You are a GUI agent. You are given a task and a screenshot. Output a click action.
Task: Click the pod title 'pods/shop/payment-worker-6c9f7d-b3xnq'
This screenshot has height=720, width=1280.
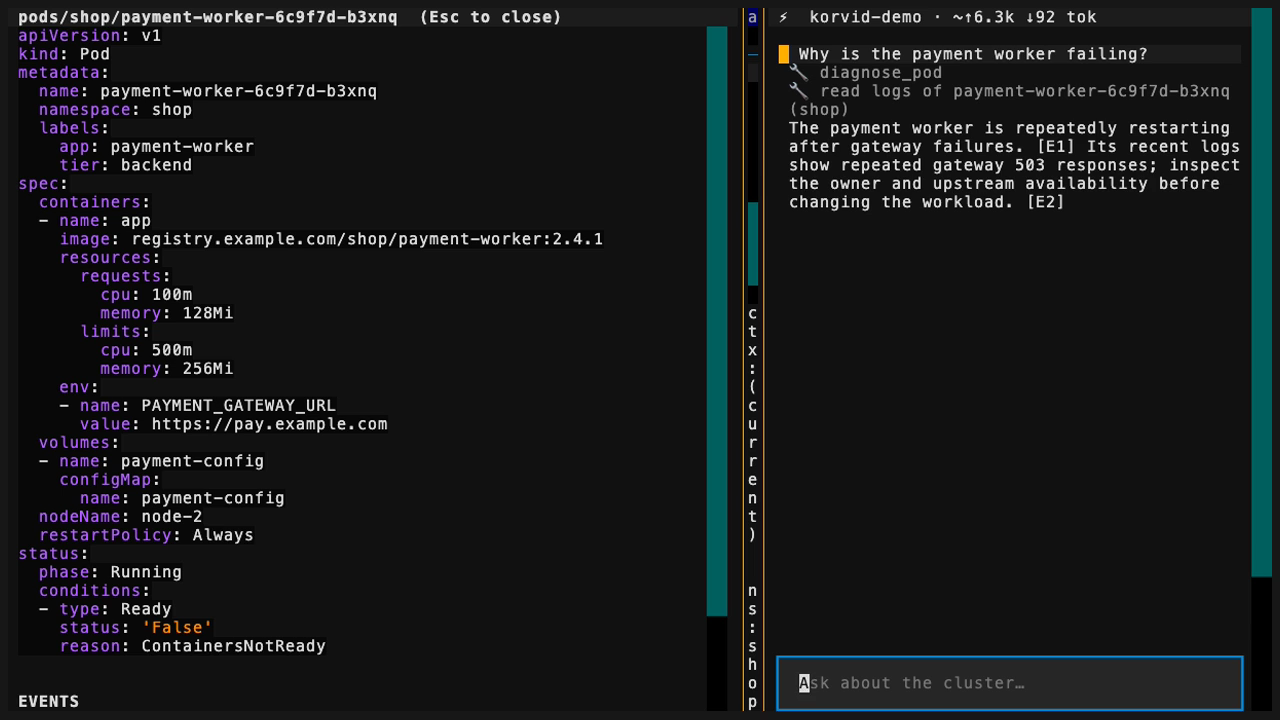[x=207, y=17]
